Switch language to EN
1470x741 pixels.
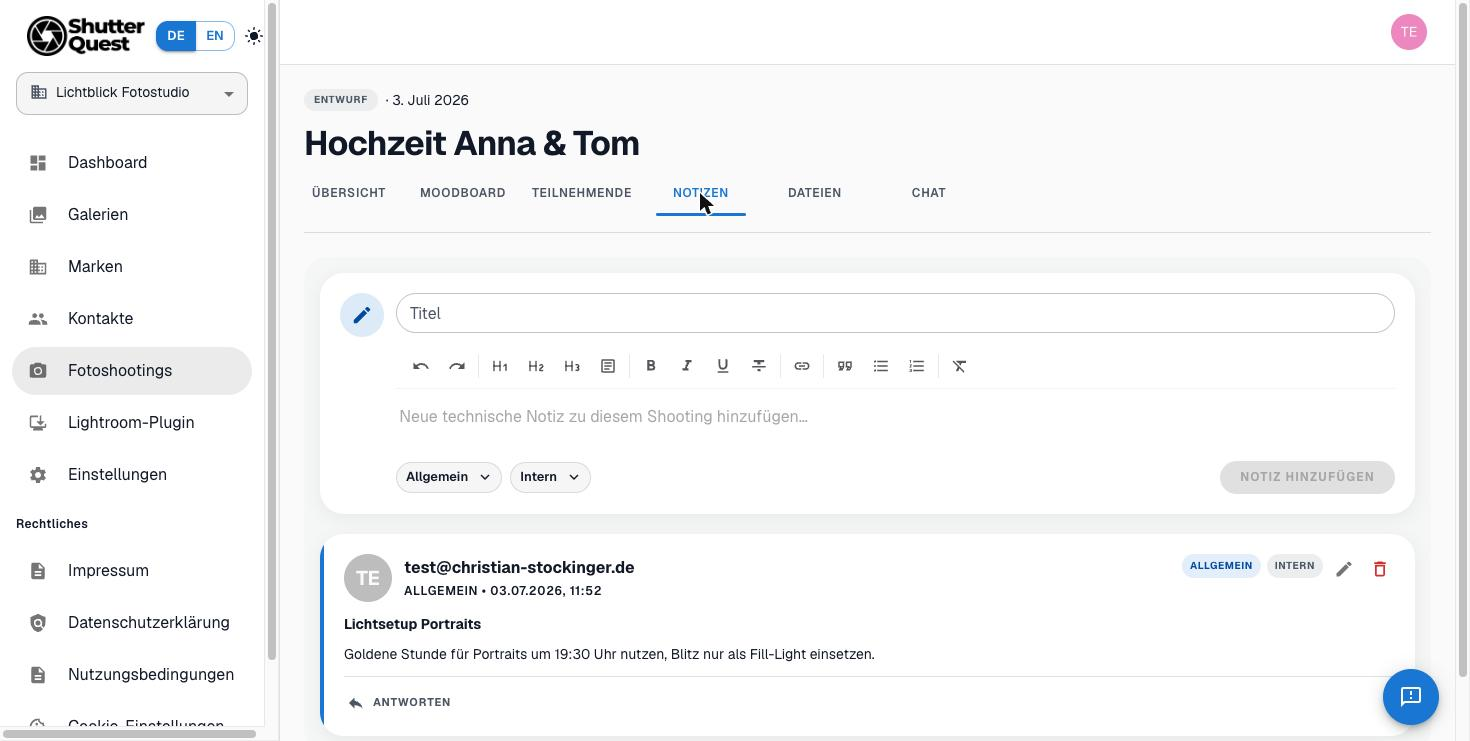tap(215, 36)
